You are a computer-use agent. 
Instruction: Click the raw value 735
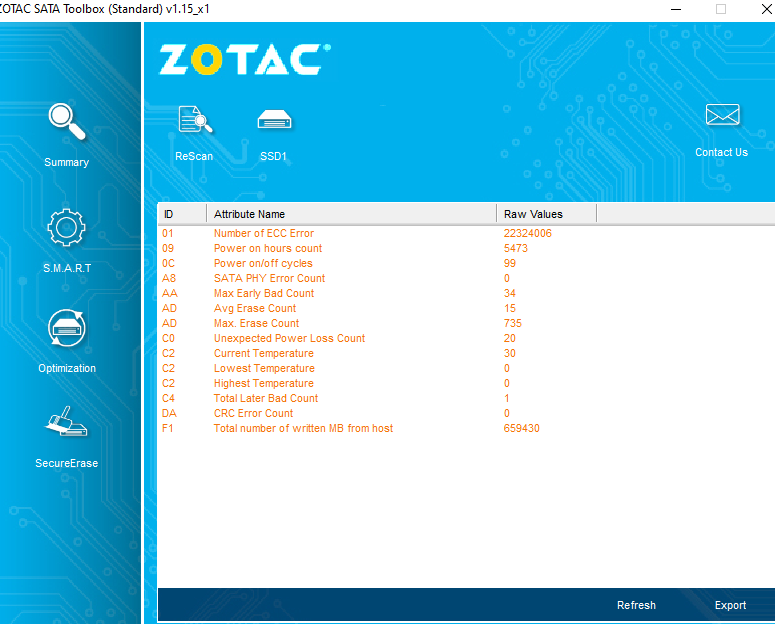[513, 323]
